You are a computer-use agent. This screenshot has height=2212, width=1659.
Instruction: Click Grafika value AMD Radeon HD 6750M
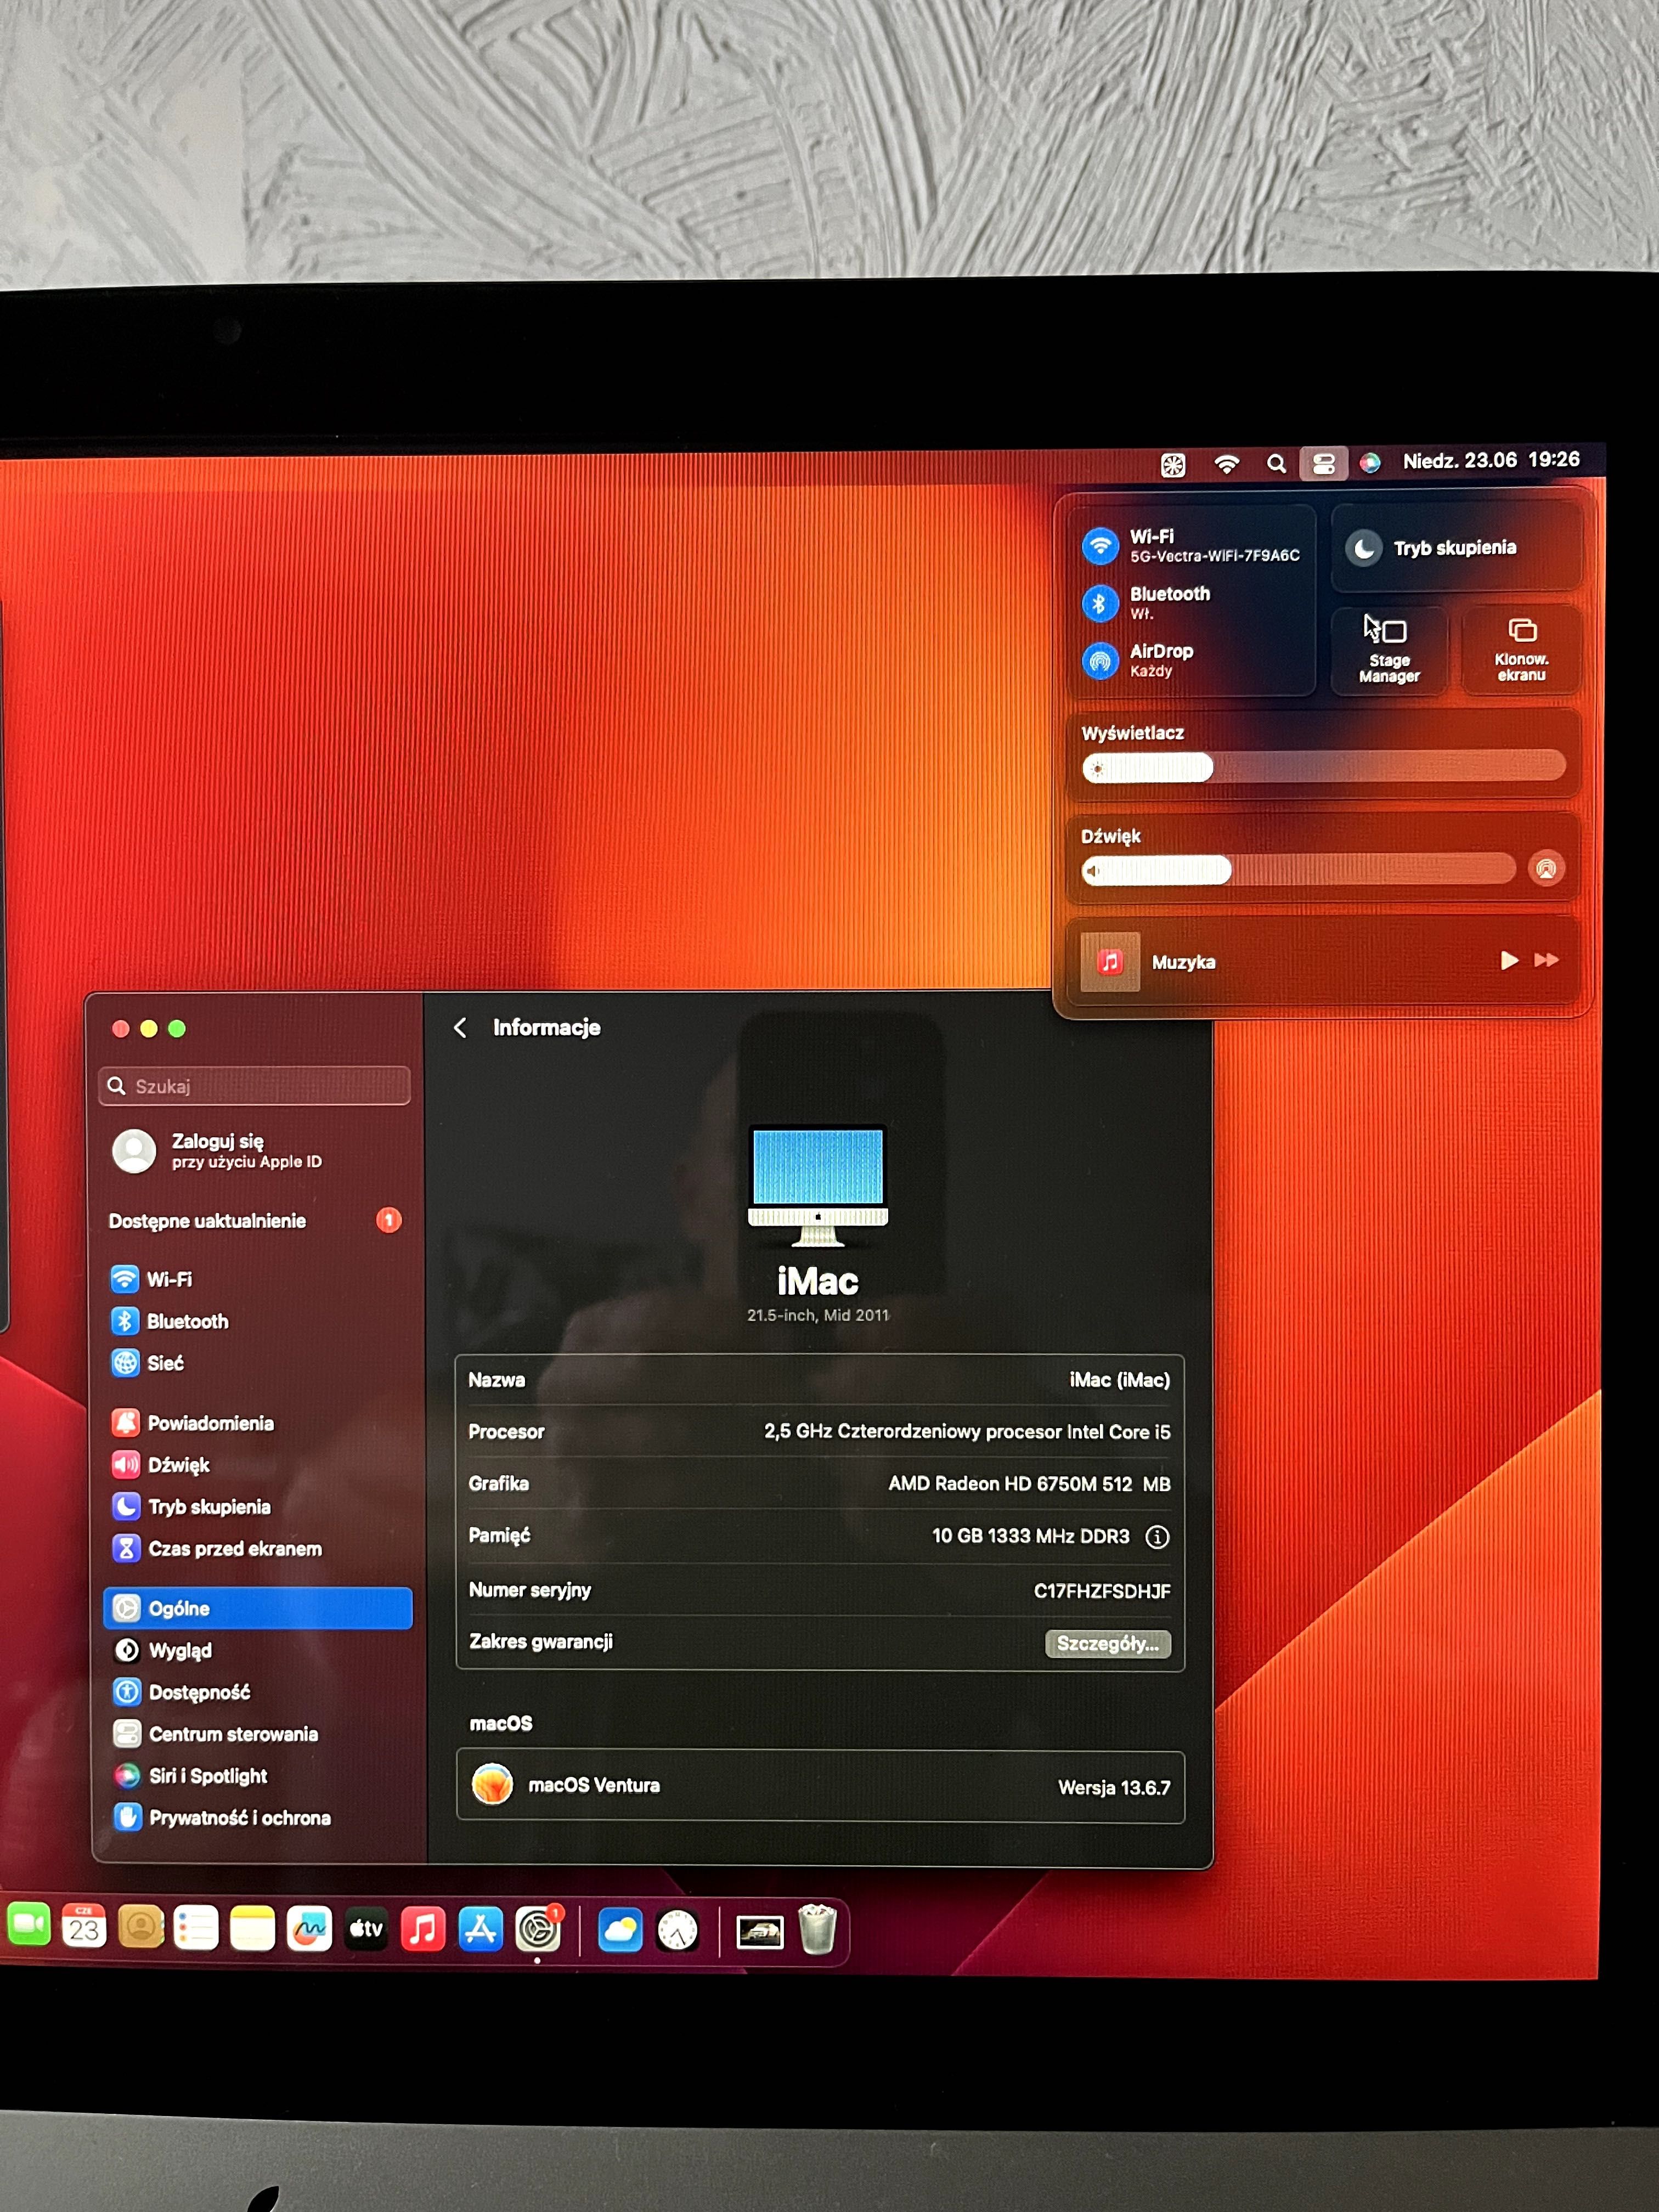tap(1029, 1484)
